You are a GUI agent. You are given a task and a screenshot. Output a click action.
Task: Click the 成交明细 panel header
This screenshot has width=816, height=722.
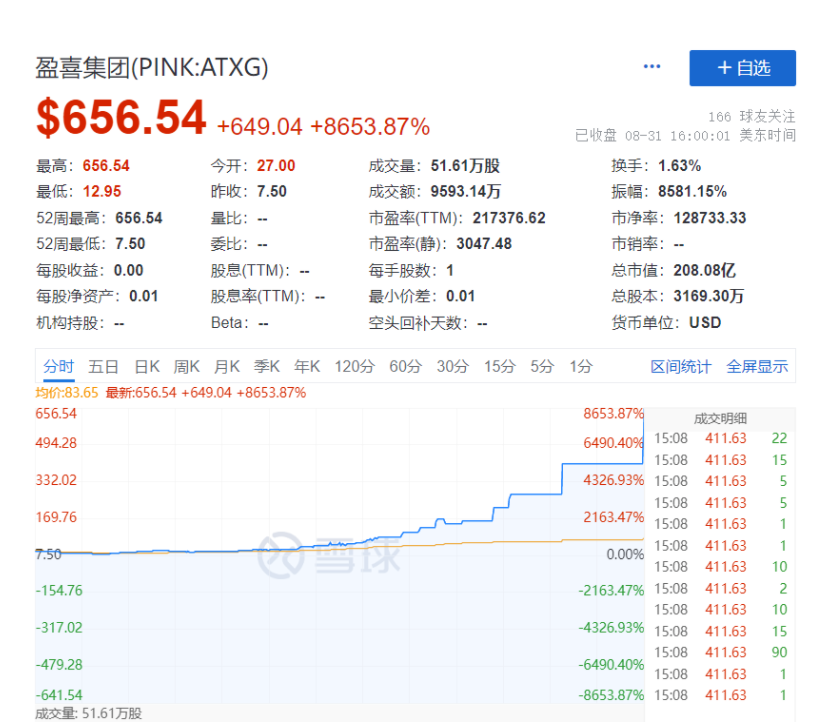720,419
